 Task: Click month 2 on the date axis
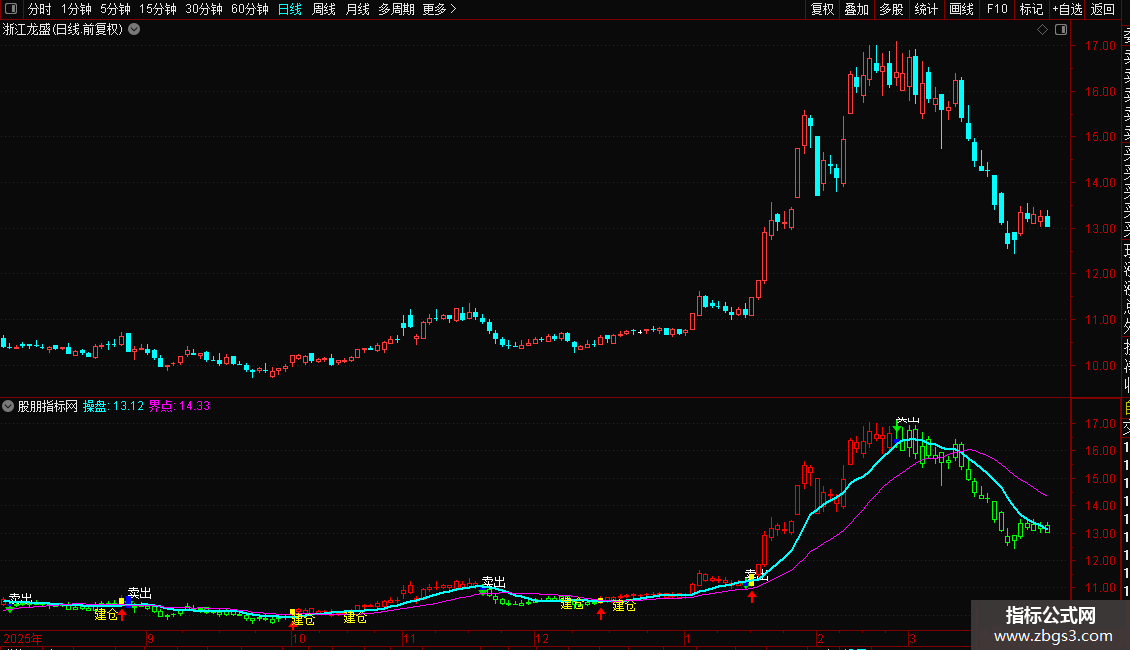(x=820, y=639)
